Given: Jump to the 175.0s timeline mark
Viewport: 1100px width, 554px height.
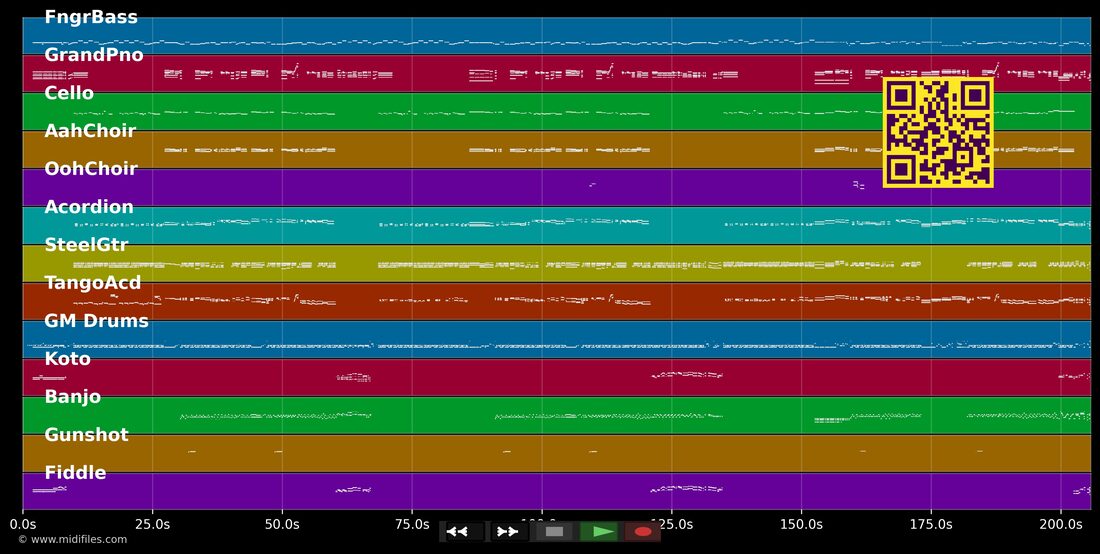Looking at the screenshot, I should (x=931, y=524).
